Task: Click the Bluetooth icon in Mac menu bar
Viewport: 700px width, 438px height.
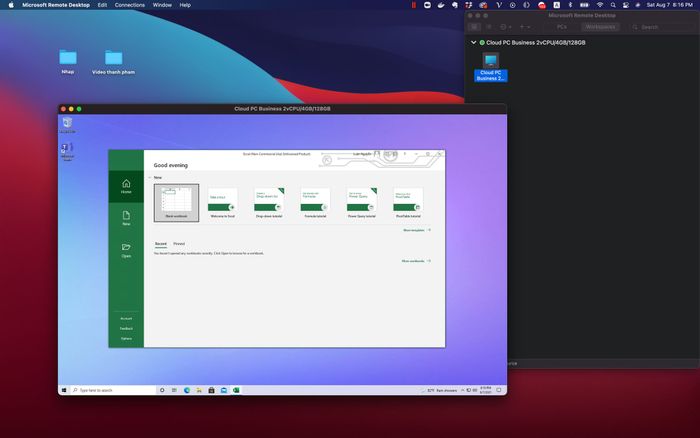Action: 570,5
